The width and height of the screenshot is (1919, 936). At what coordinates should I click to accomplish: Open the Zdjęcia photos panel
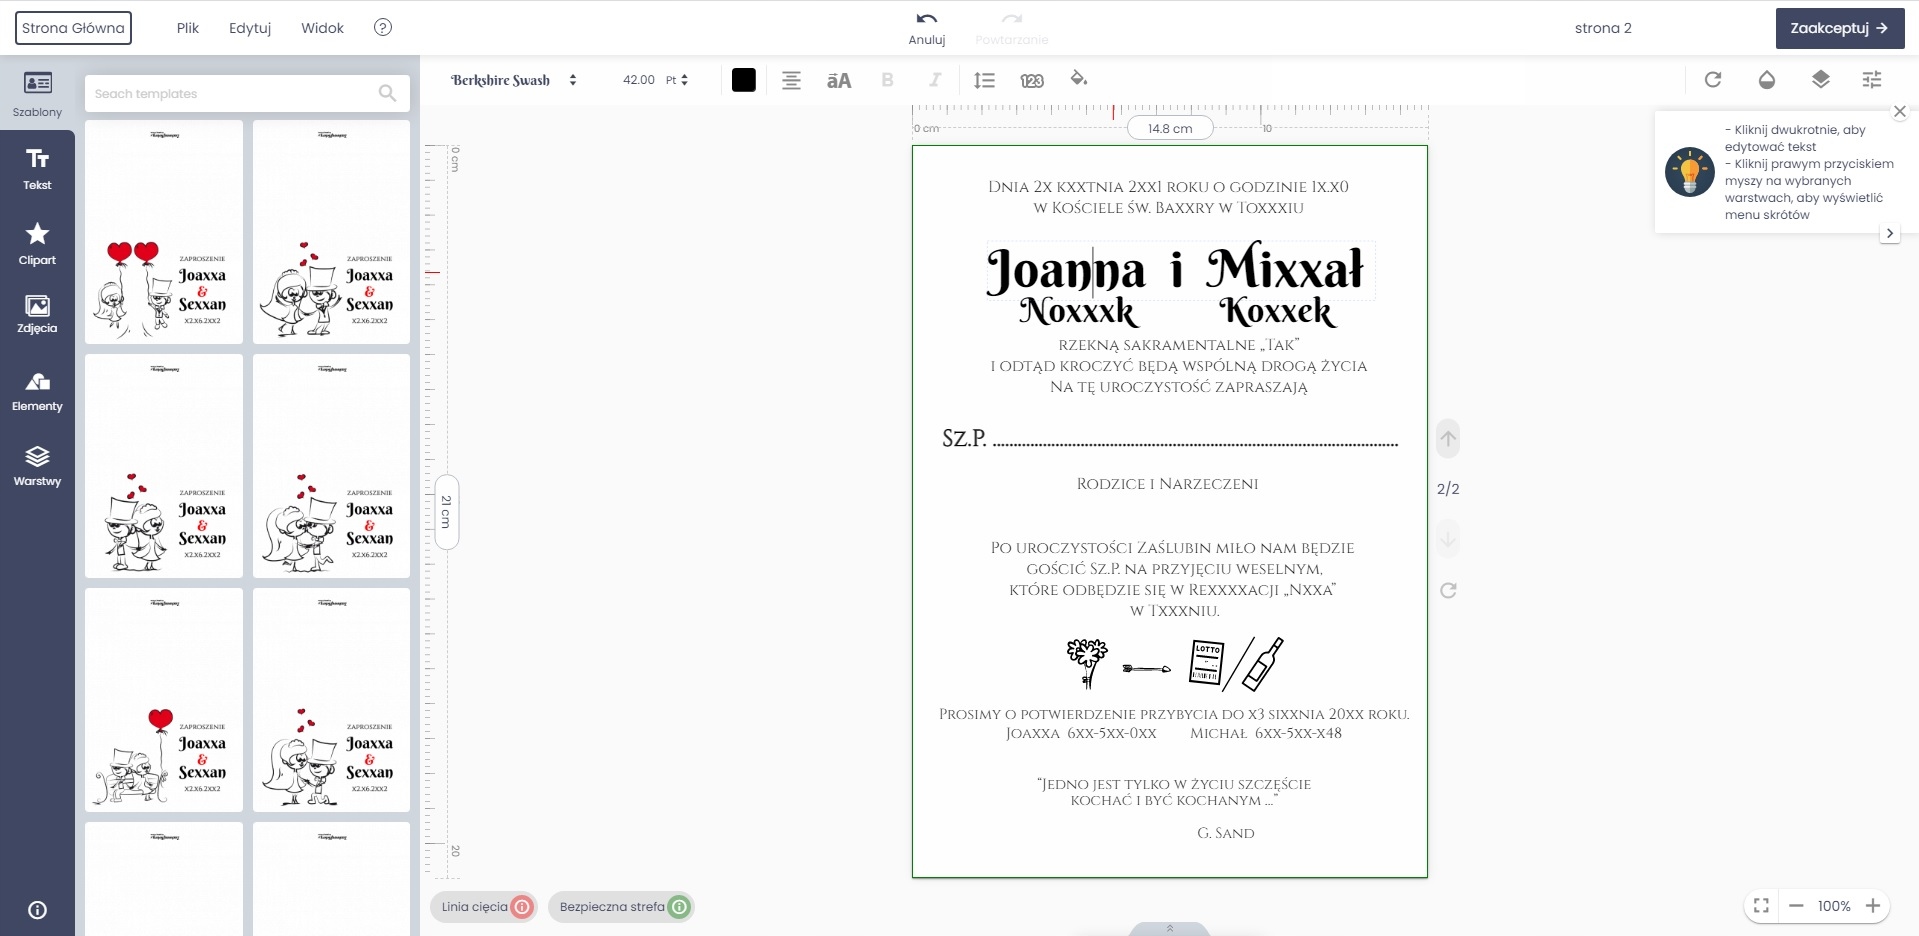tap(37, 314)
